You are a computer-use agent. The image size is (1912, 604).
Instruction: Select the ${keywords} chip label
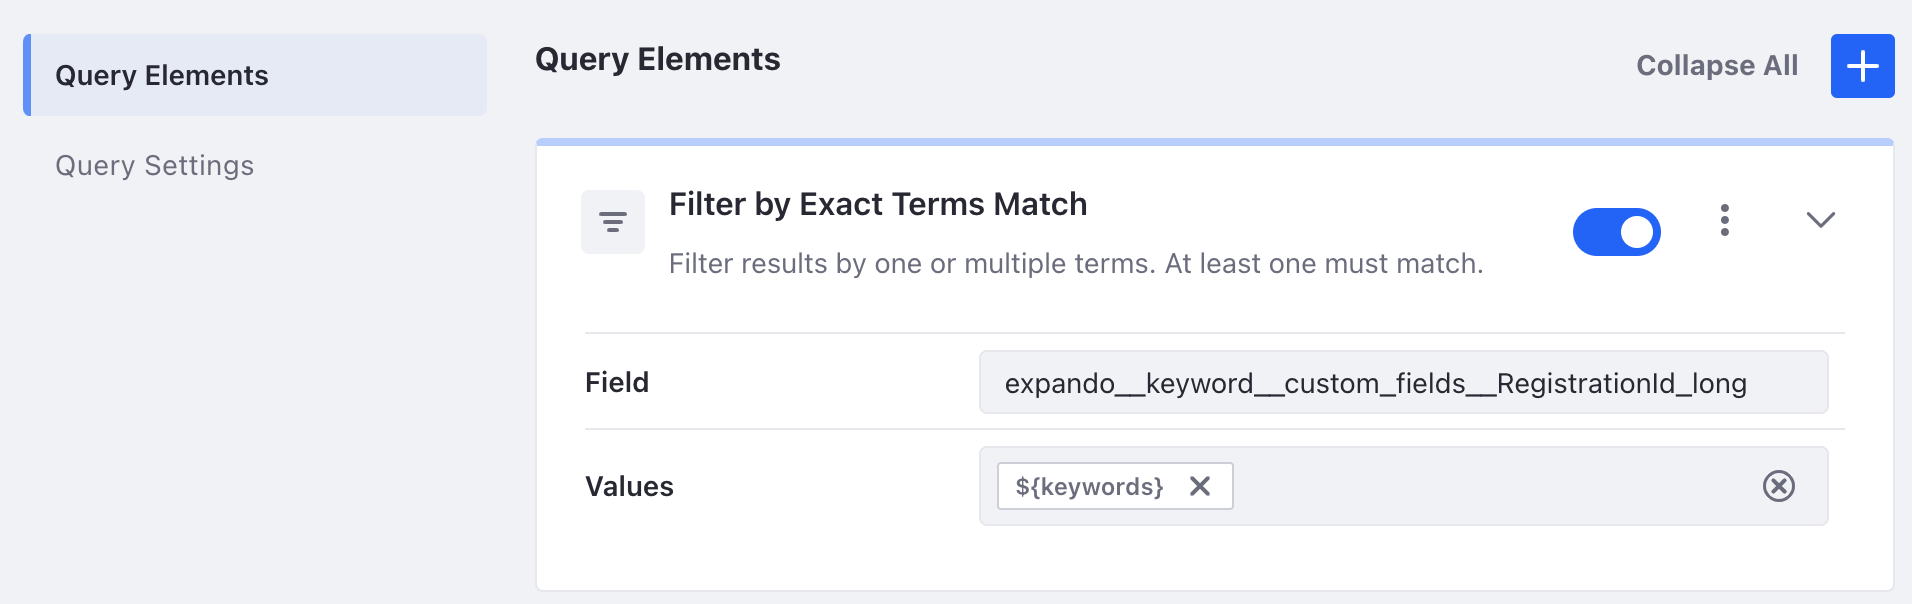point(1089,487)
